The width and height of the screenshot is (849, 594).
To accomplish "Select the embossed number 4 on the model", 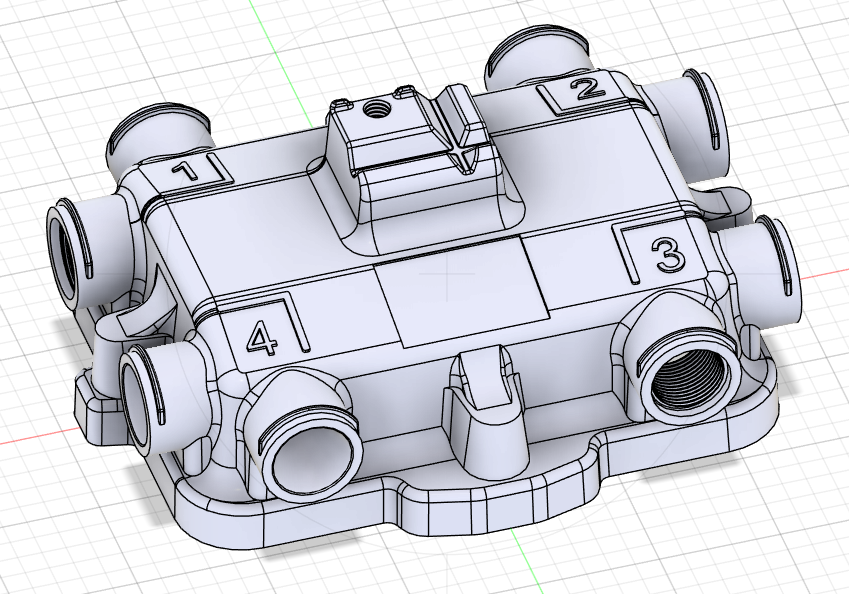I will coord(262,338).
